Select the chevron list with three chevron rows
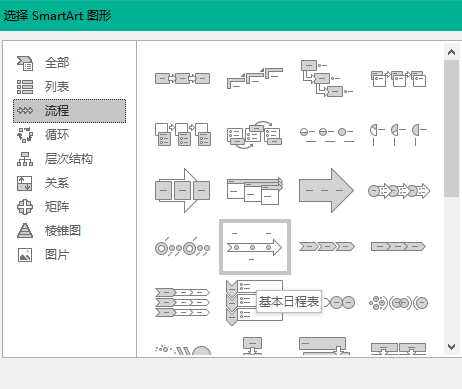The height and width of the screenshot is (389, 462). [183, 302]
